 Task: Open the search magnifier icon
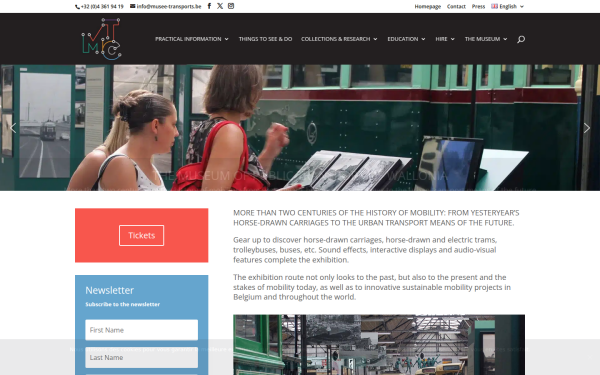point(521,39)
